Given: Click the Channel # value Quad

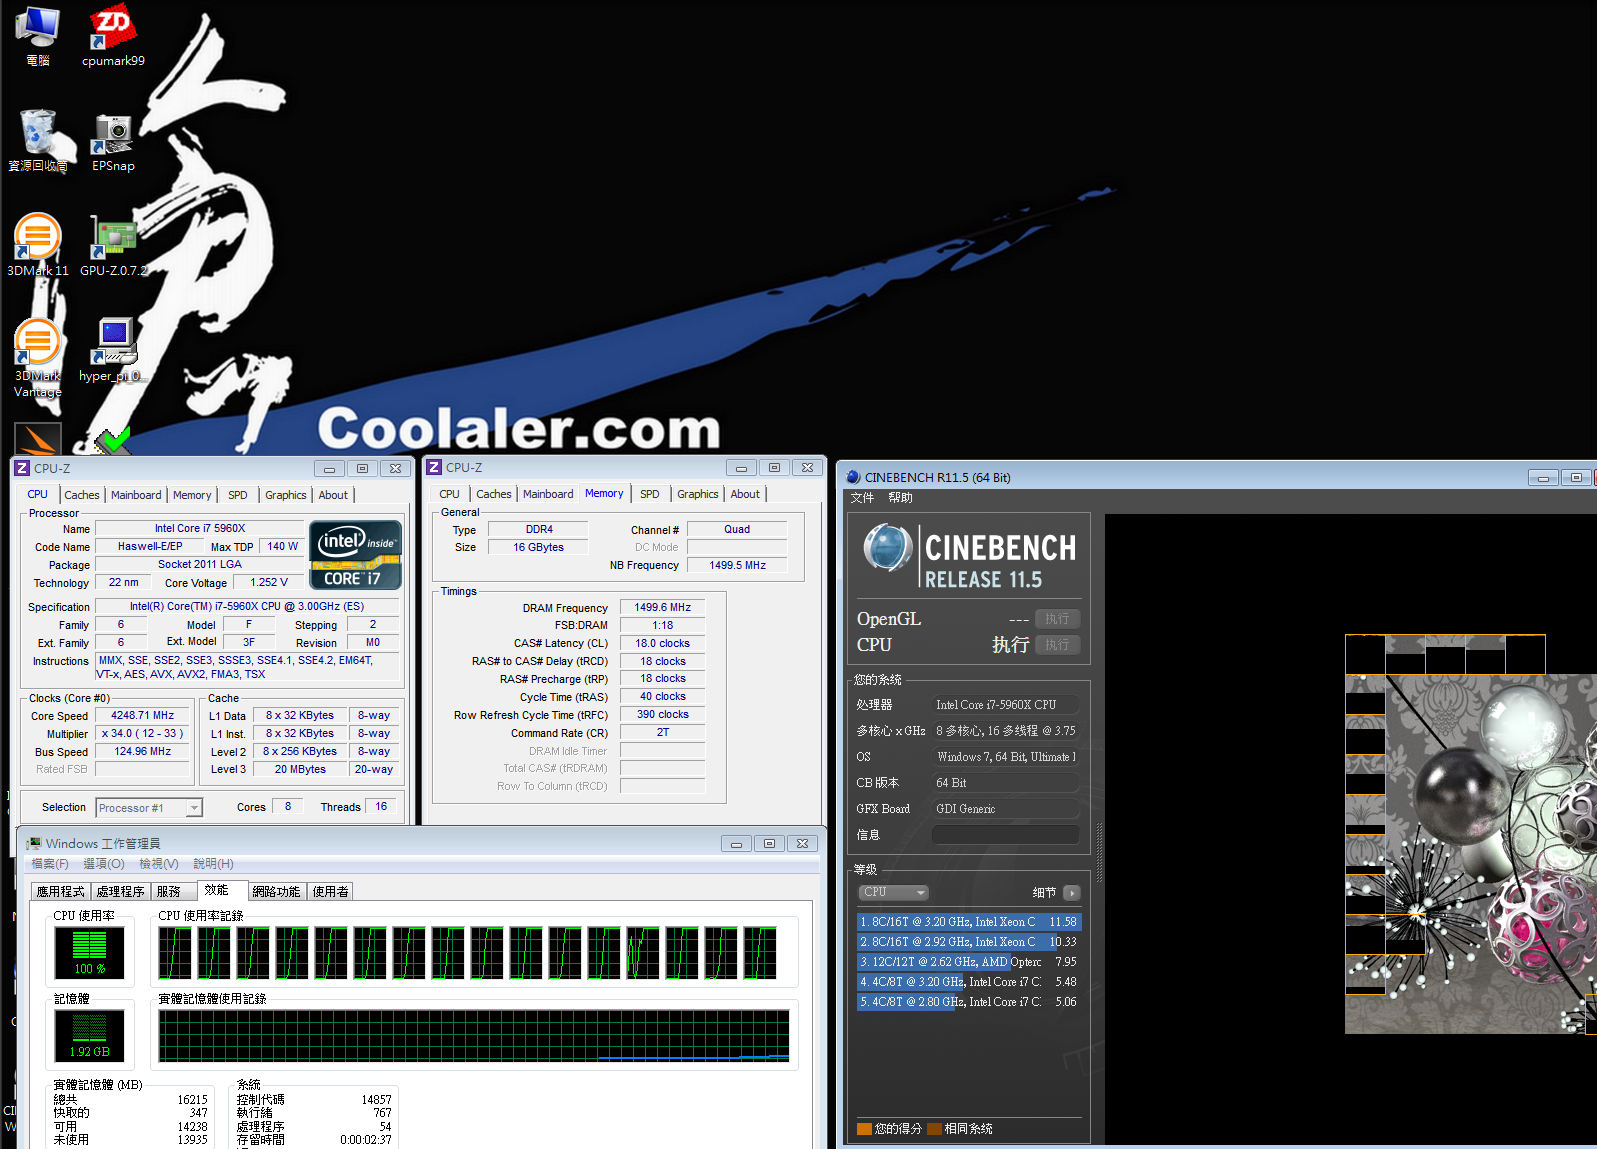Looking at the screenshot, I should click(x=737, y=529).
